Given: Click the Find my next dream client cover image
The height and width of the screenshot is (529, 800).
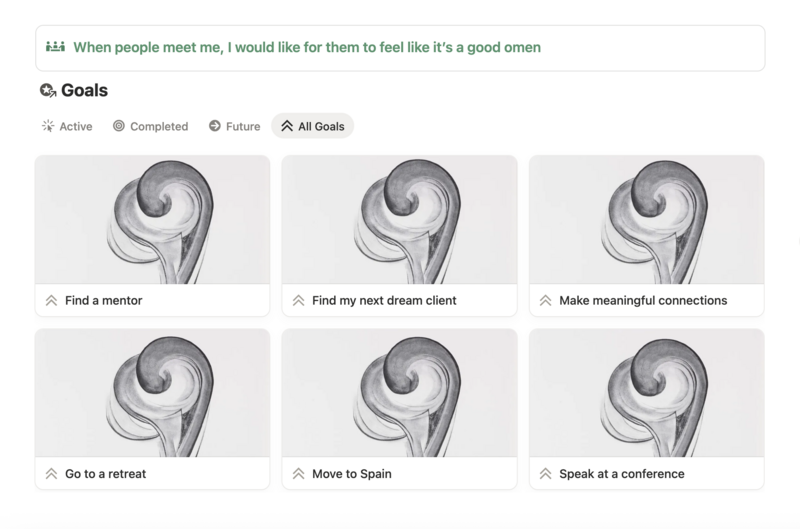Looking at the screenshot, I should pos(399,220).
